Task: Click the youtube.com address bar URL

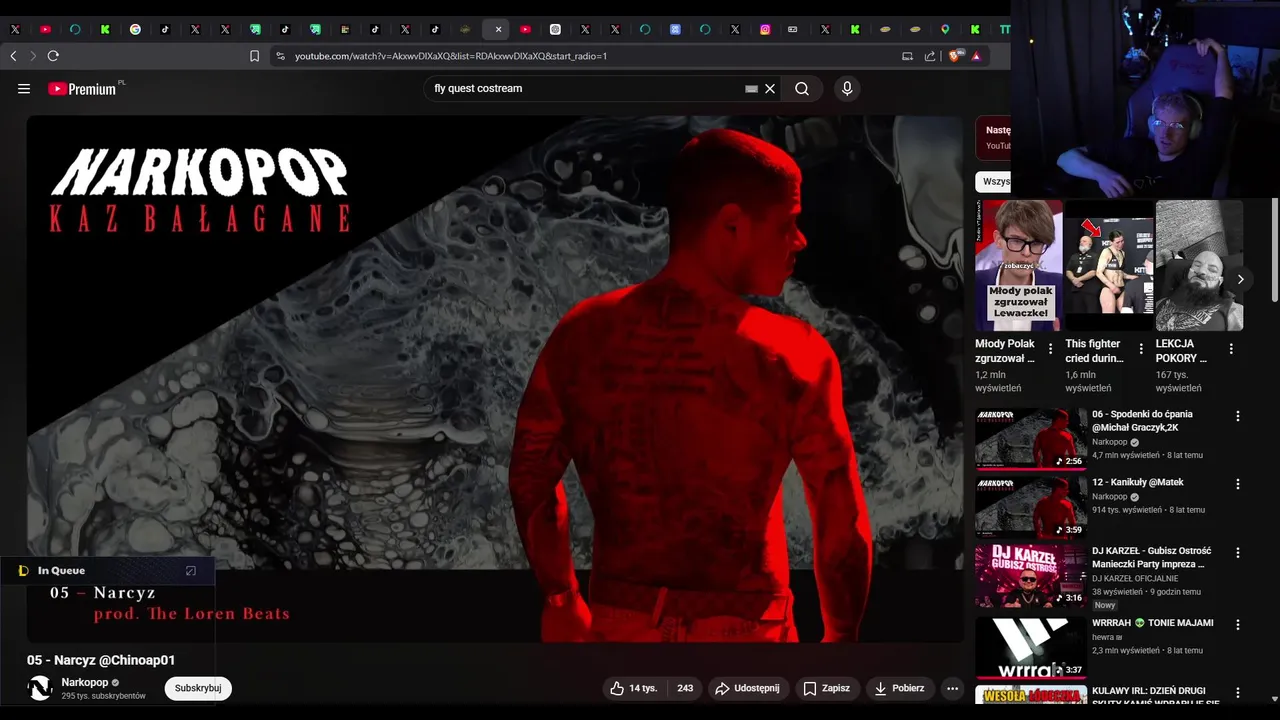Action: coord(451,56)
